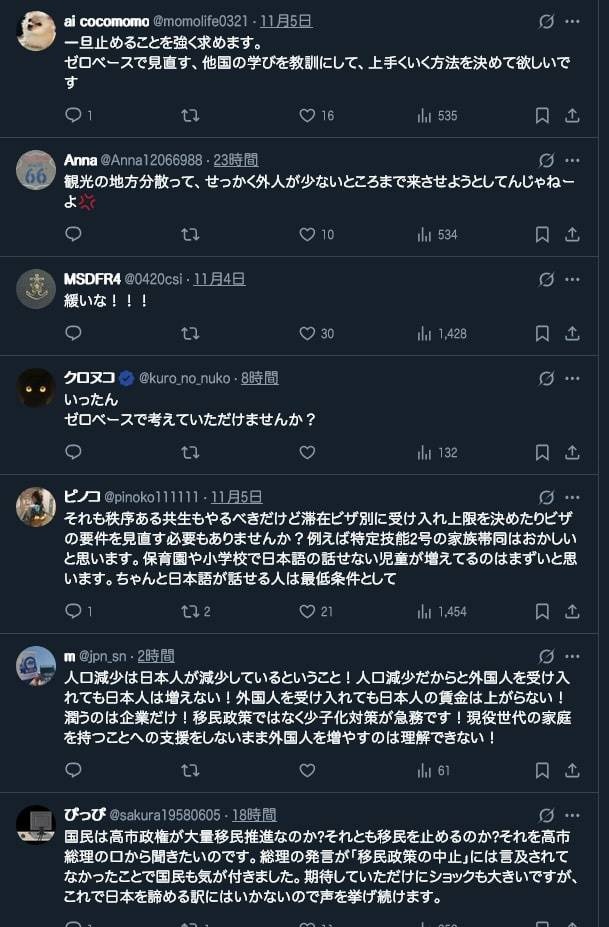Reply to the m @jpn_sn tweet
Image resolution: width=609 pixels, height=927 pixels.
pyautogui.click(x=73, y=770)
